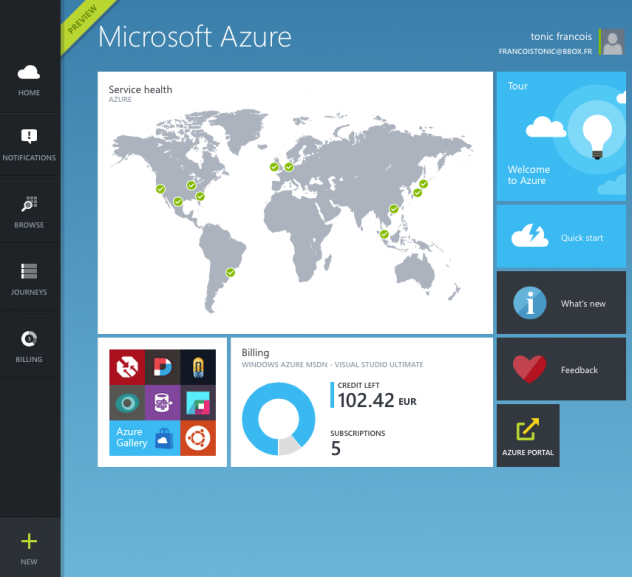Open the What's new tile
632x577 pixels.
click(x=561, y=302)
